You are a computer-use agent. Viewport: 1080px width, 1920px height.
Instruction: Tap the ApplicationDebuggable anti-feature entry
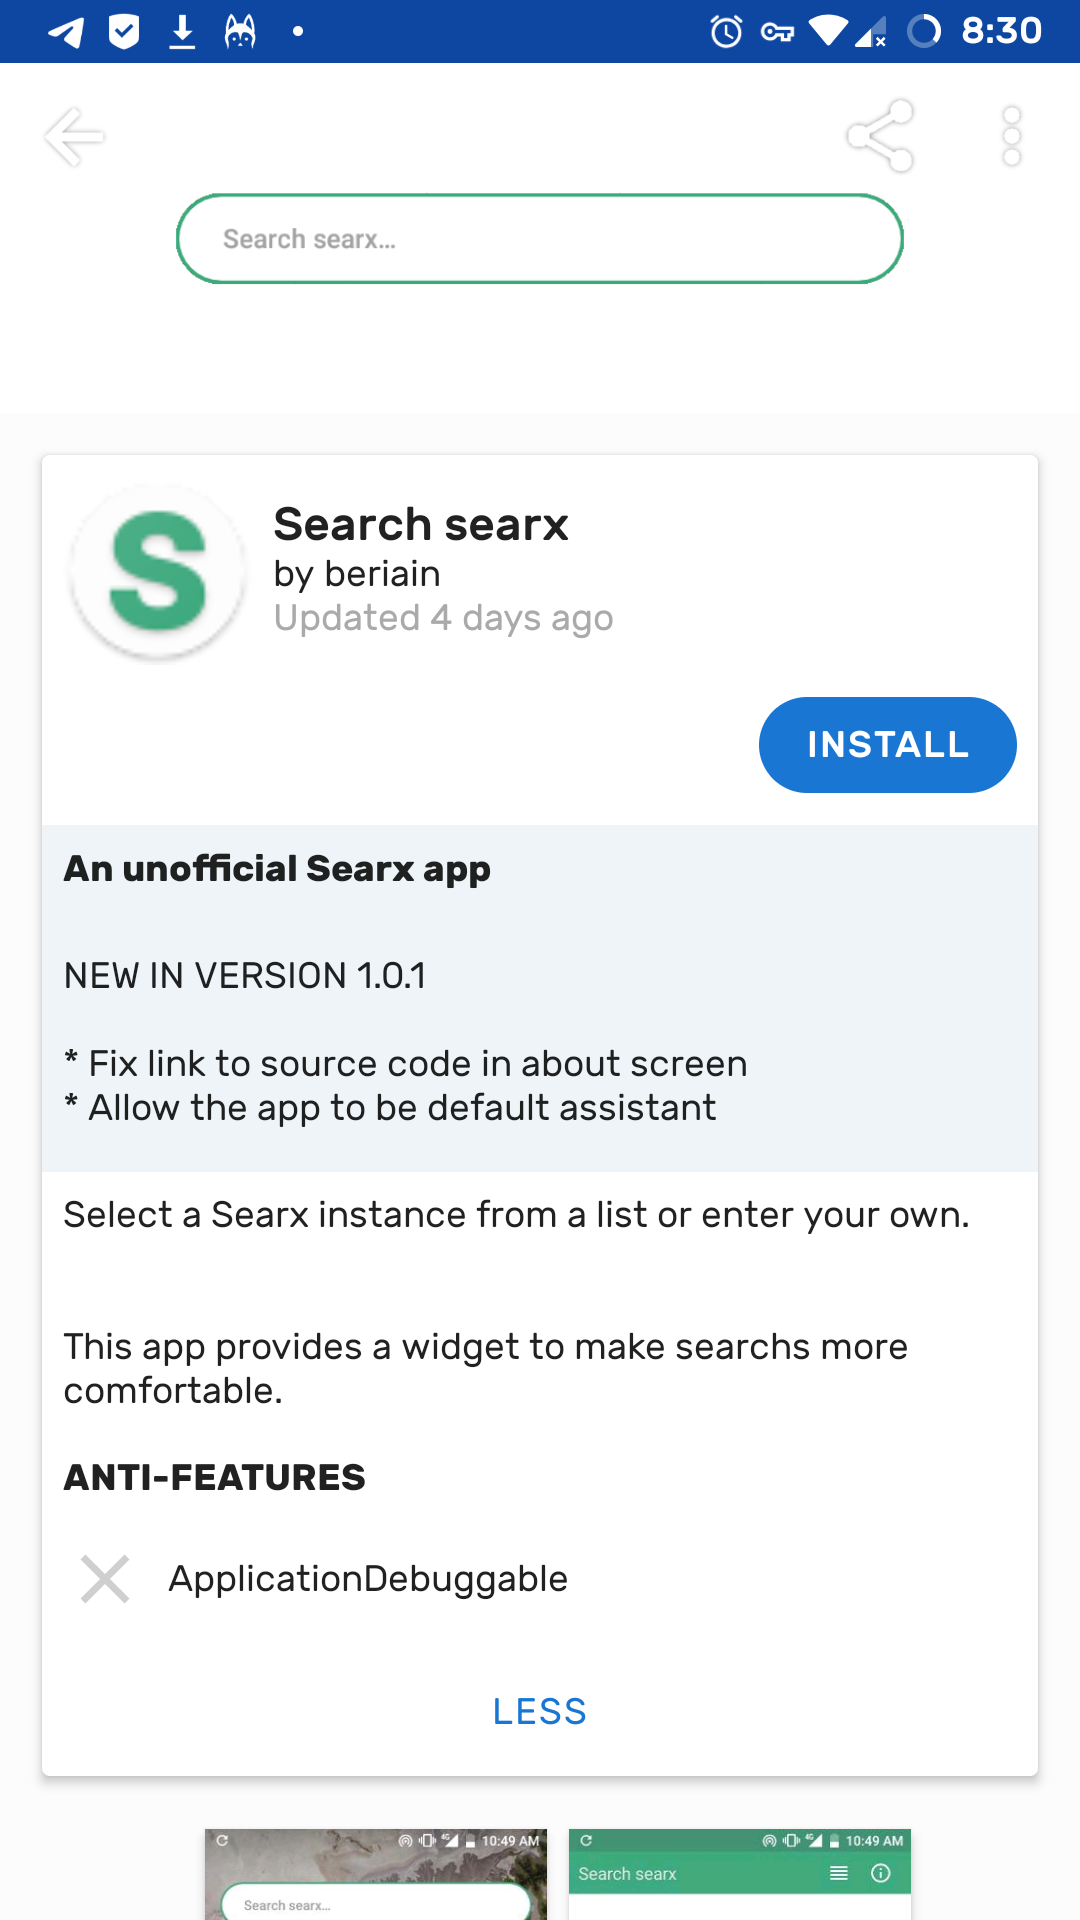point(367,1579)
